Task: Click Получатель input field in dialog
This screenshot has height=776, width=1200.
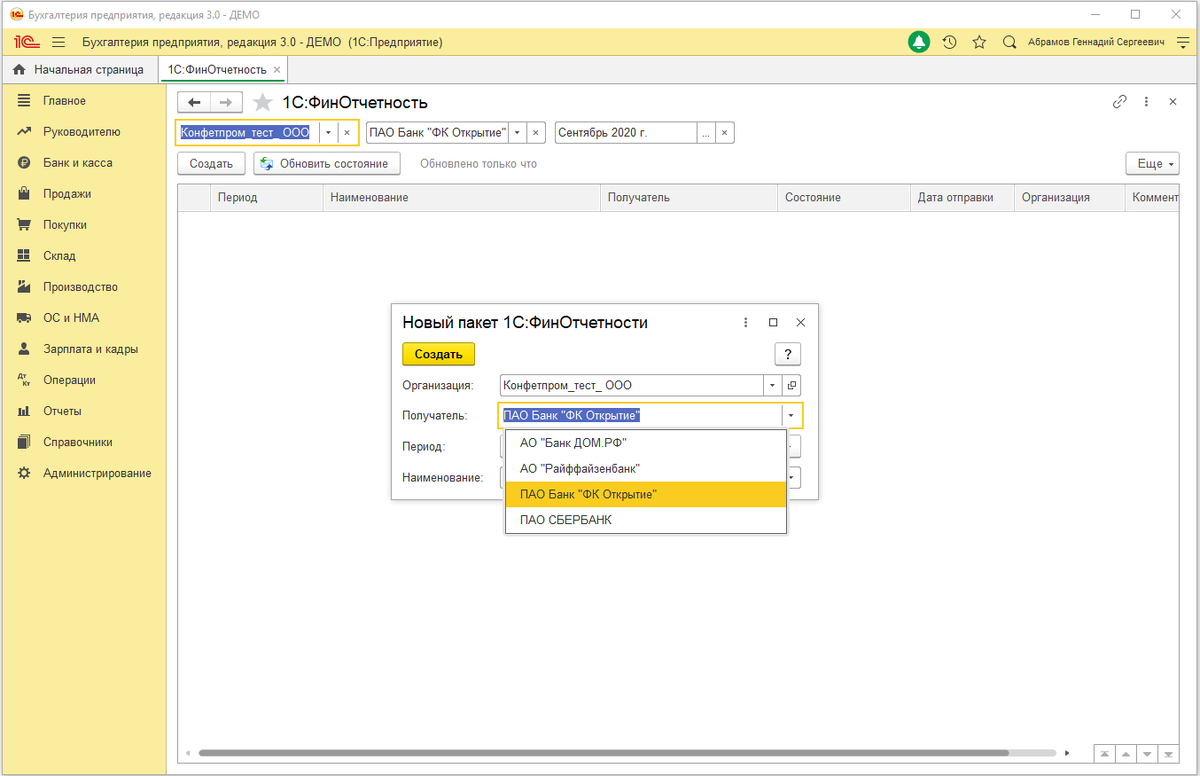Action: tap(640, 416)
